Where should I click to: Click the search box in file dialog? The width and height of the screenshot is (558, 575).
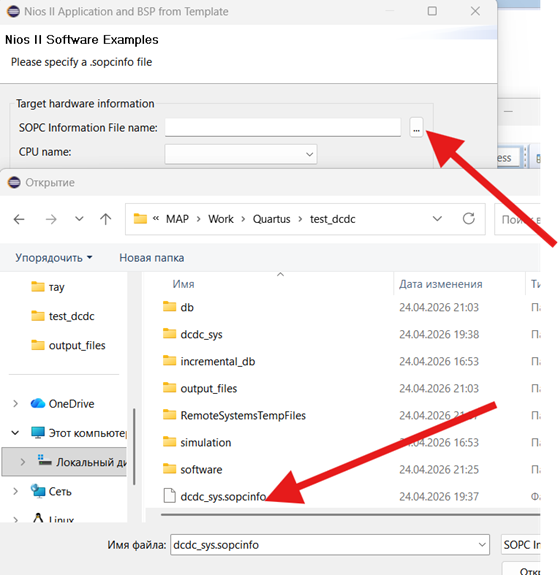click(517, 219)
